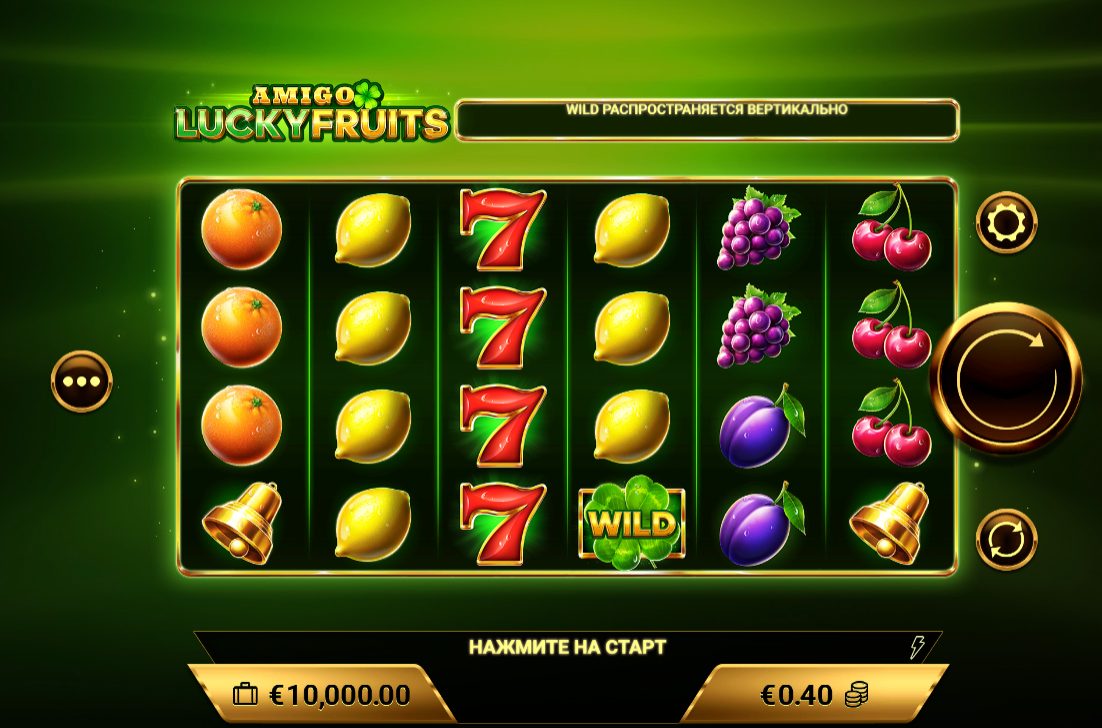
Task: Click the WILD info message banner
Action: (706, 120)
